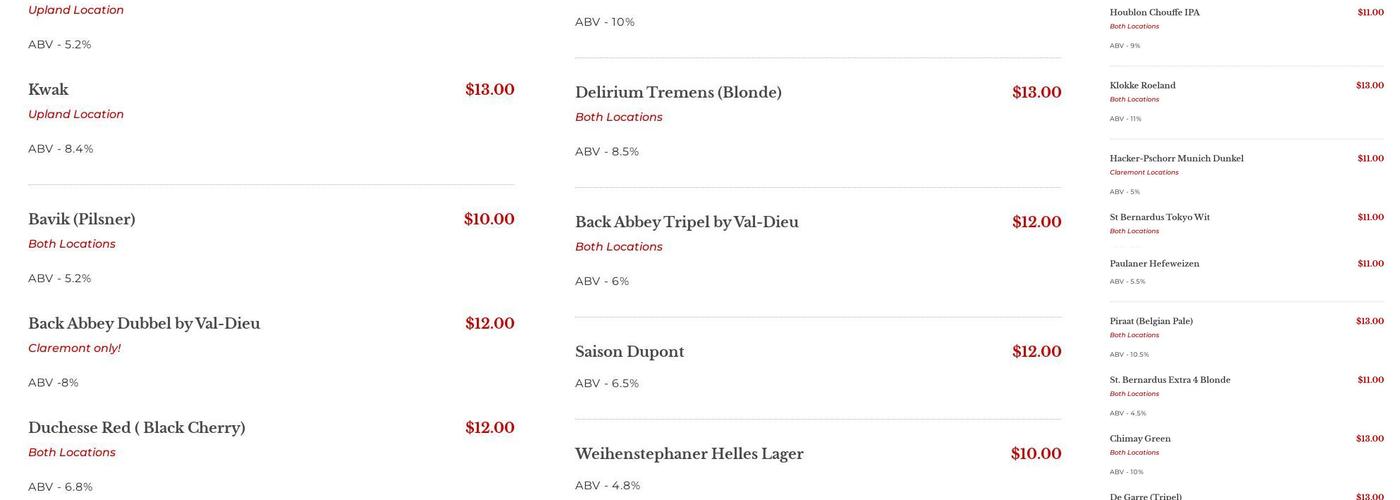
Task: Click the Klokke Roeland entry
Action: tap(1142, 86)
